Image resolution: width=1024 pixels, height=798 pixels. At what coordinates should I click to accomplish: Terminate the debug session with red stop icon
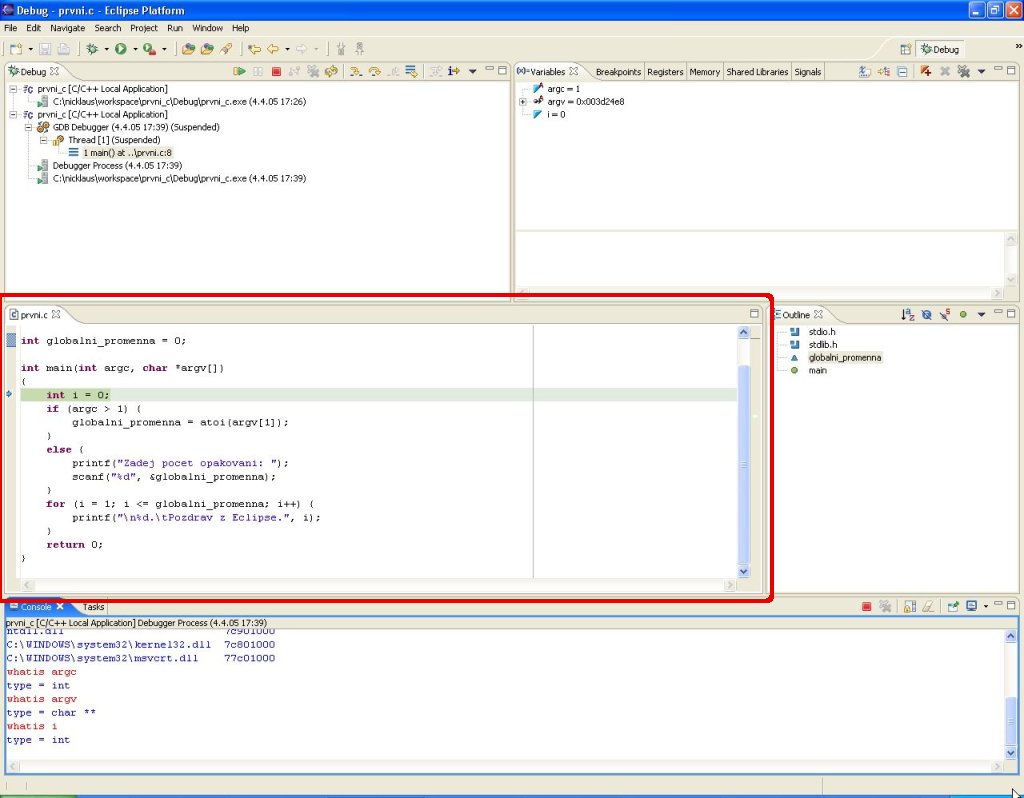pyautogui.click(x=277, y=71)
